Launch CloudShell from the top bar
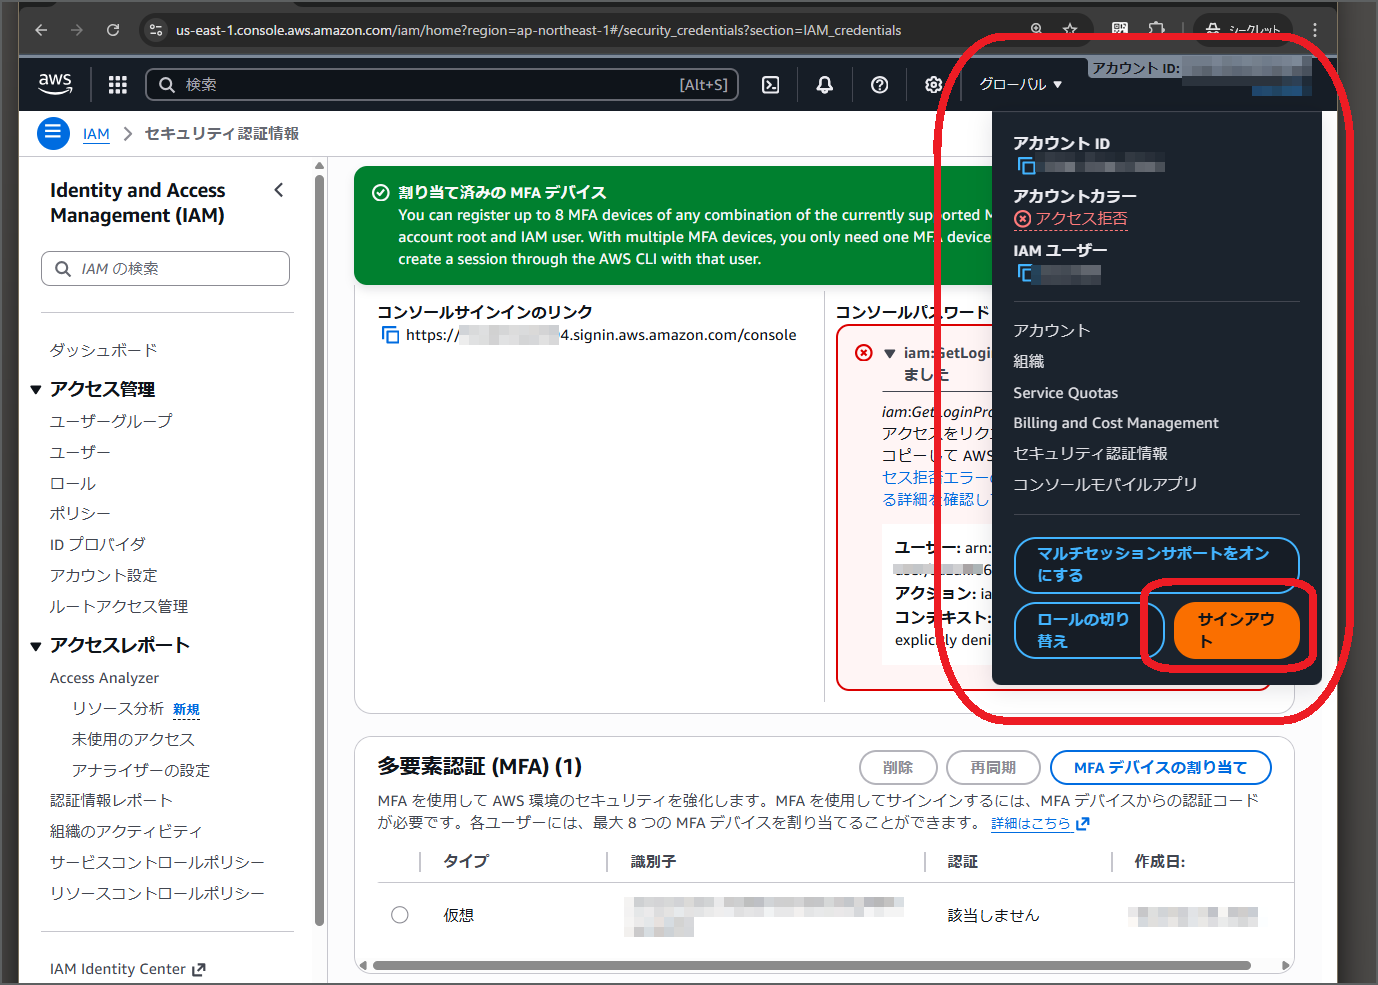This screenshot has width=1378, height=985. pyautogui.click(x=771, y=85)
